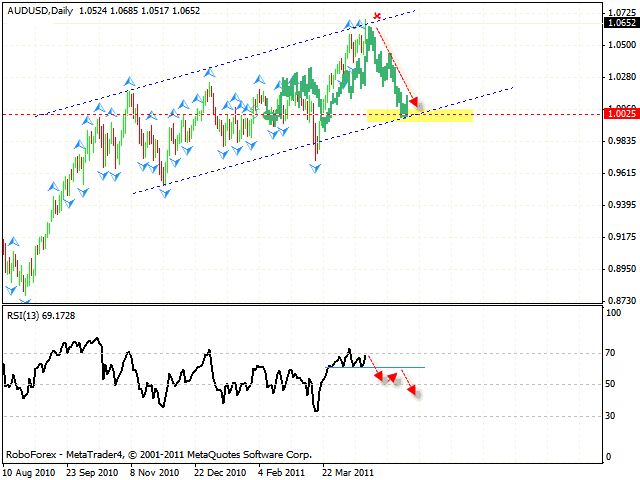Click the 22 Mar 2011 date label
This screenshot has height=480, width=640.
pos(347,471)
